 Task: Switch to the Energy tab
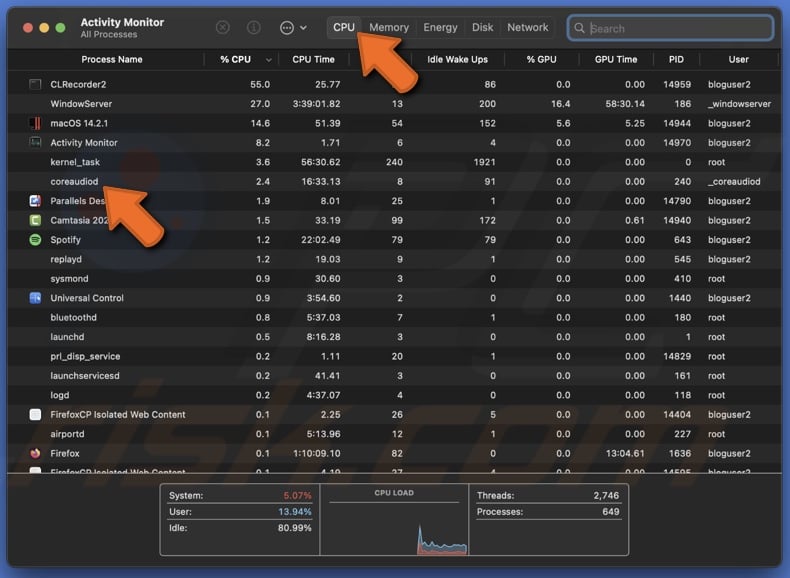click(440, 27)
